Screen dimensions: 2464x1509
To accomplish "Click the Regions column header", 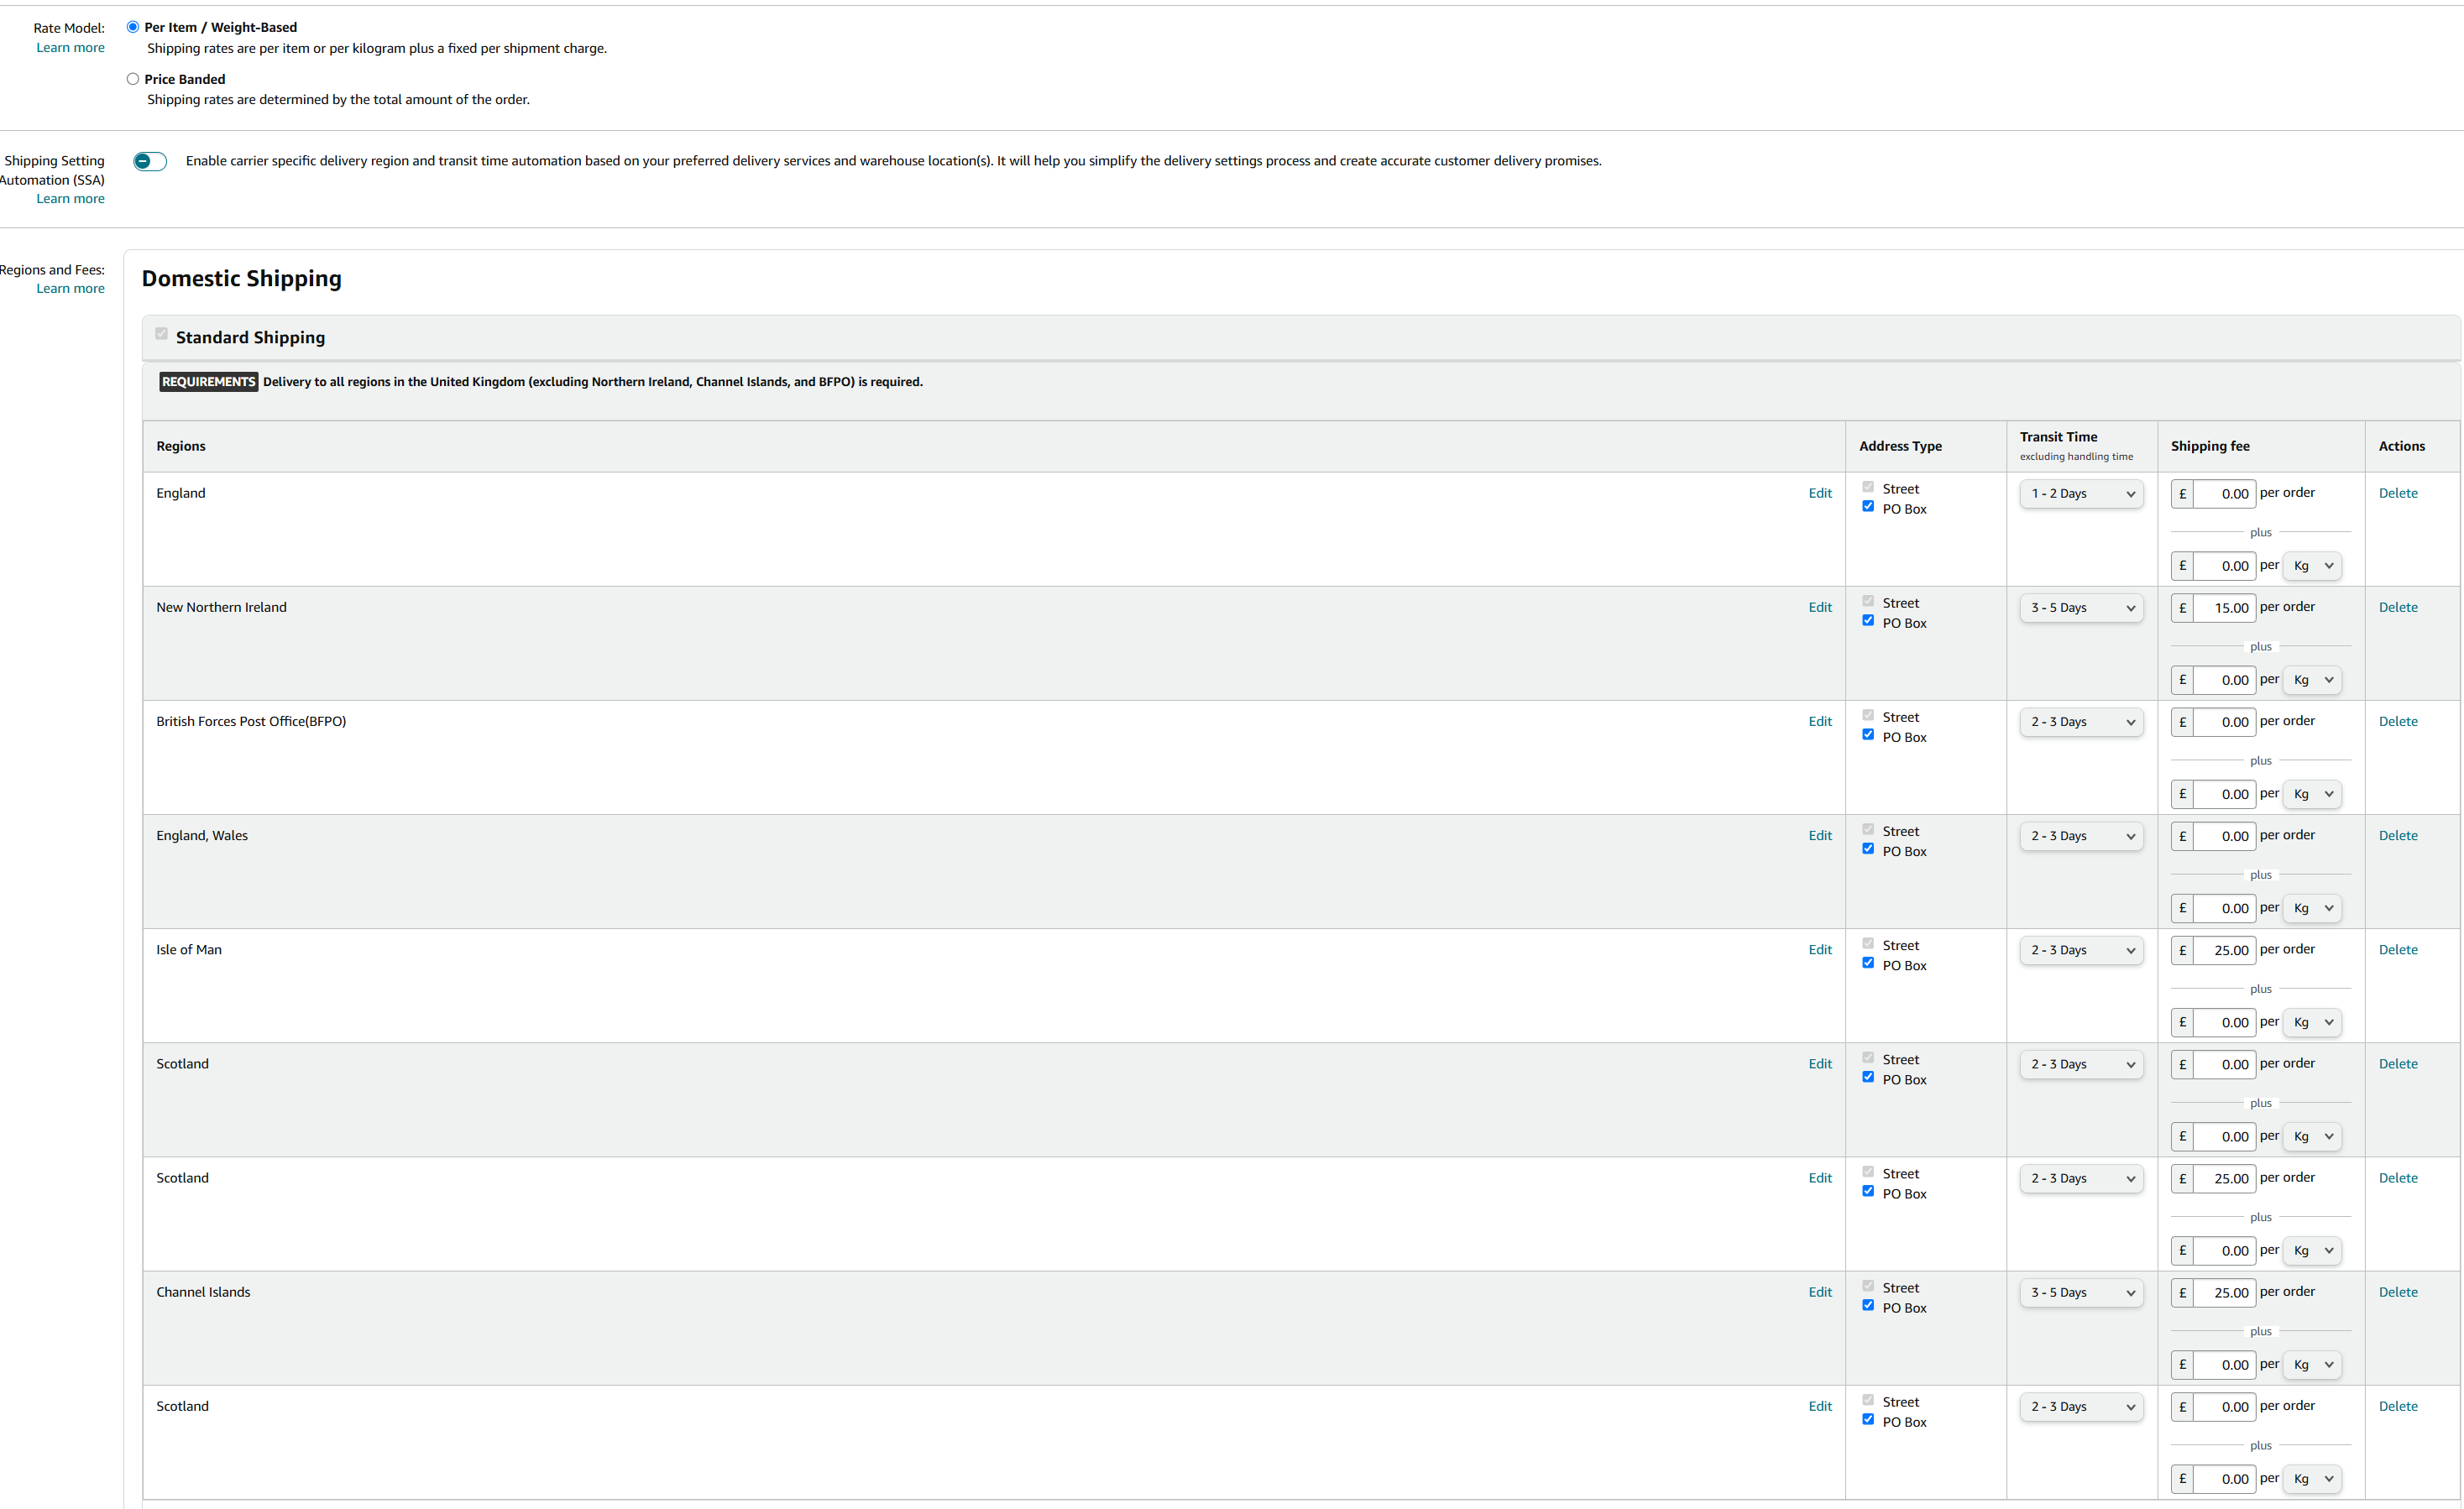I will coord(181,446).
